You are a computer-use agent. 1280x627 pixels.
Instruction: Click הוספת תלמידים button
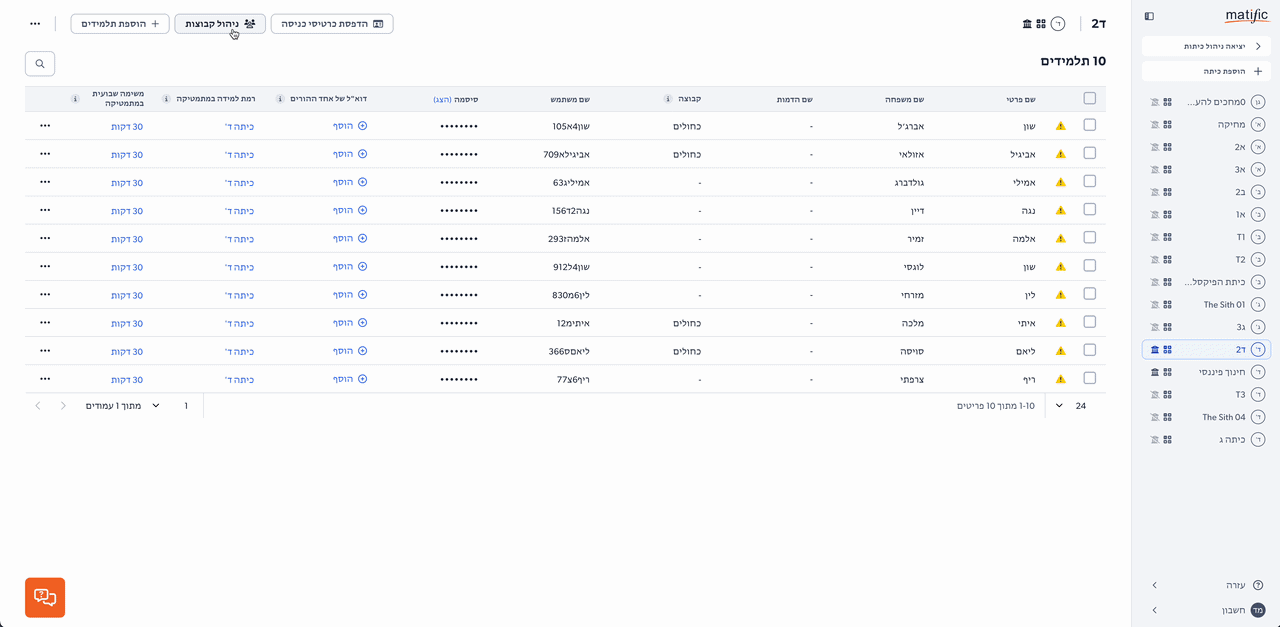pos(120,24)
